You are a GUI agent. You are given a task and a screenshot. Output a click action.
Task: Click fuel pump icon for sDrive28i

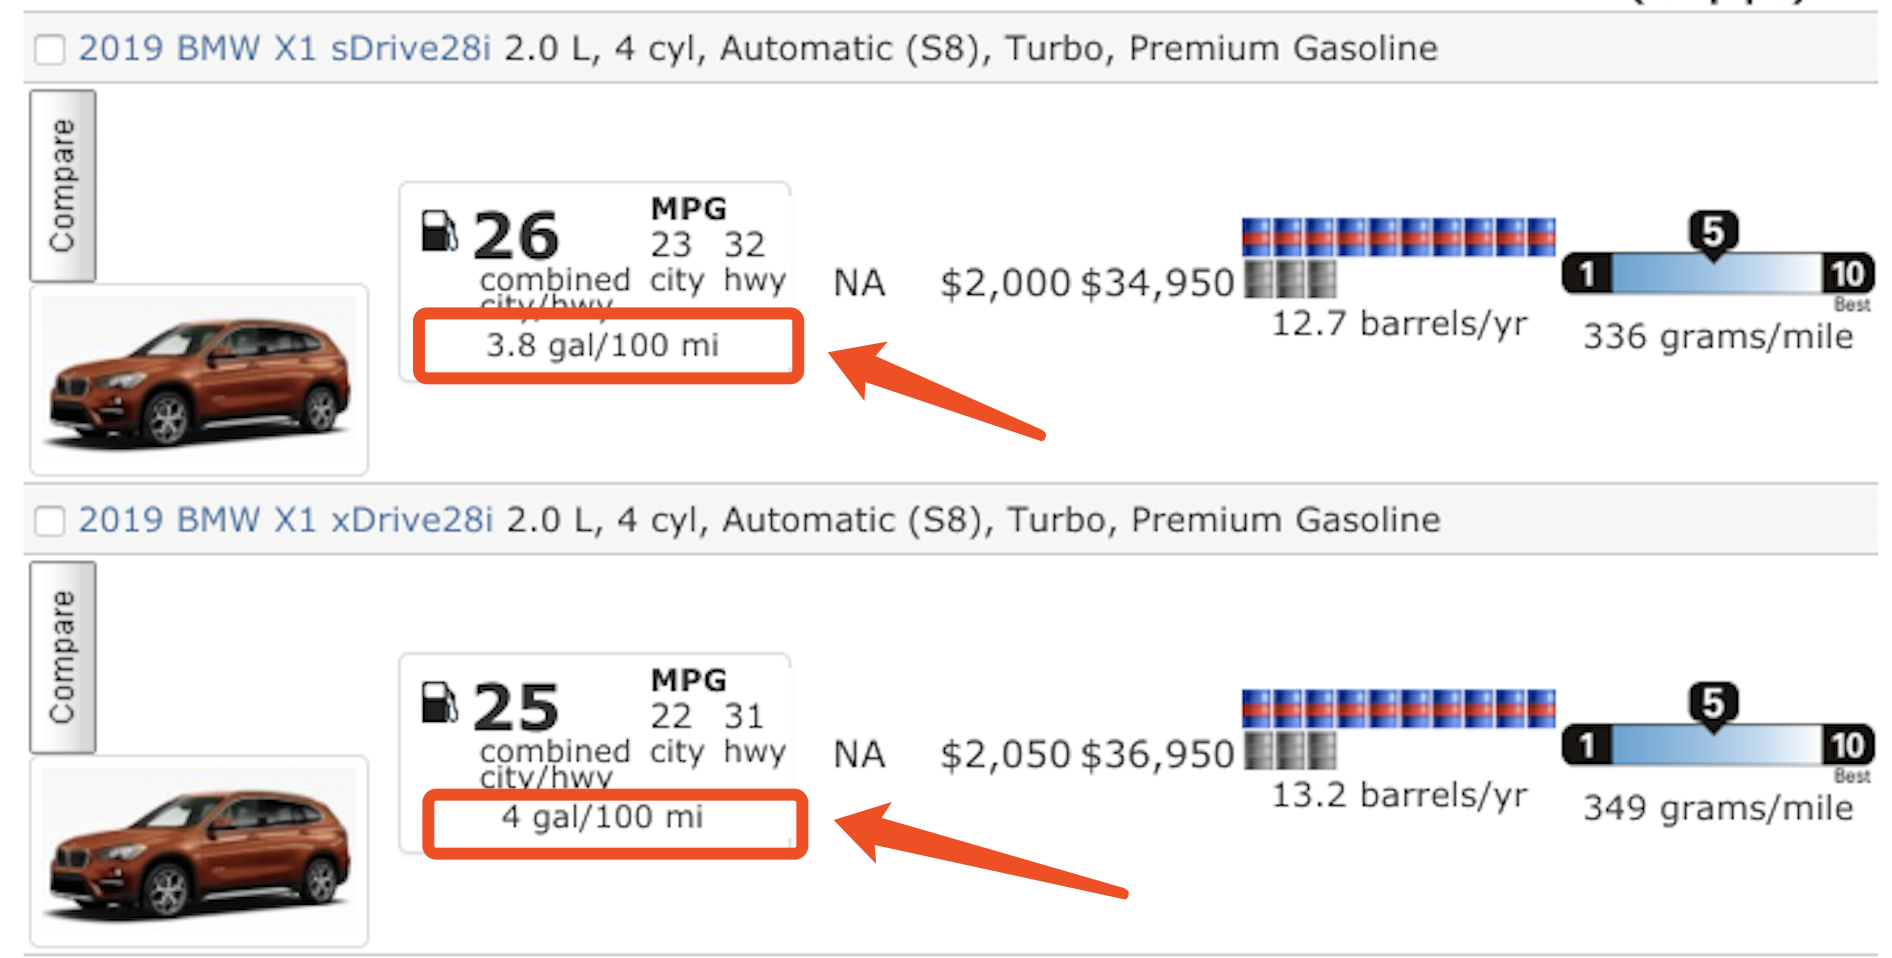click(x=439, y=231)
